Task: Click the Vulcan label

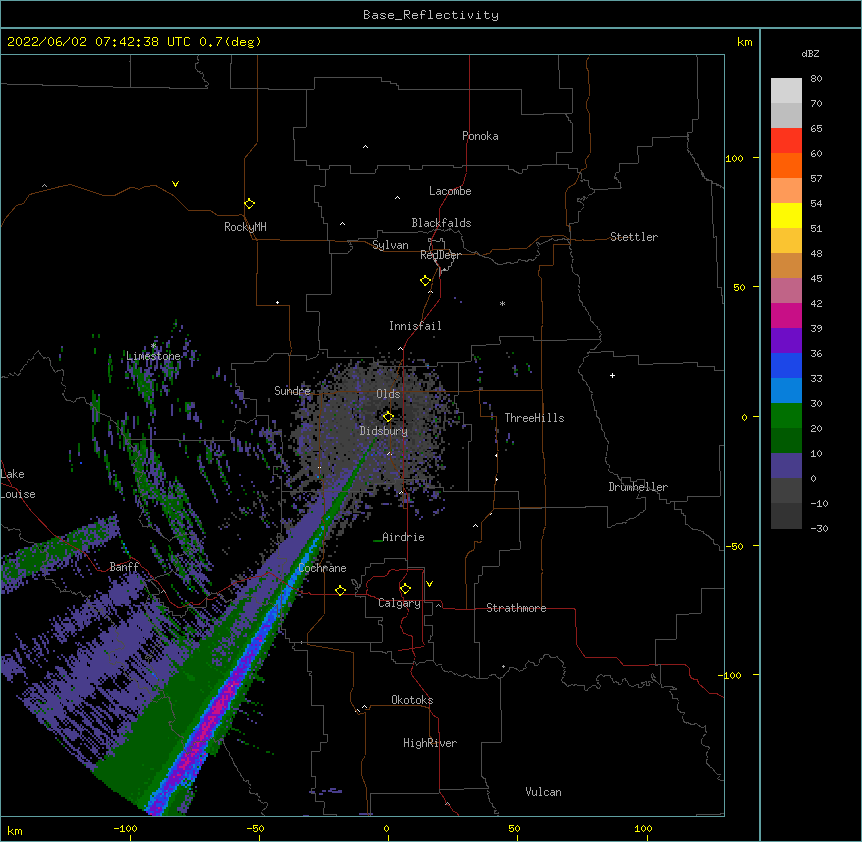Action: (x=543, y=792)
